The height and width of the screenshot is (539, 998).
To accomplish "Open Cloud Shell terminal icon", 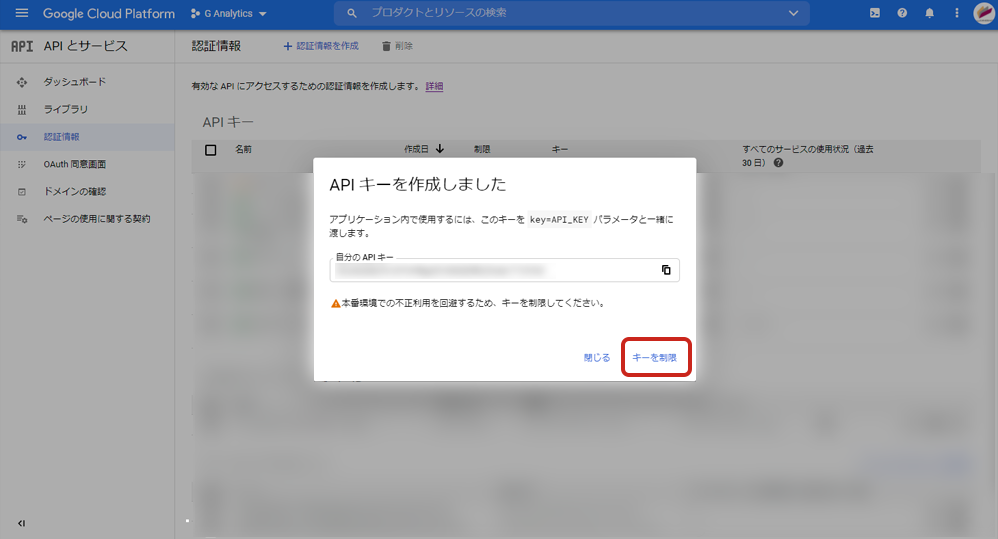I will (875, 14).
